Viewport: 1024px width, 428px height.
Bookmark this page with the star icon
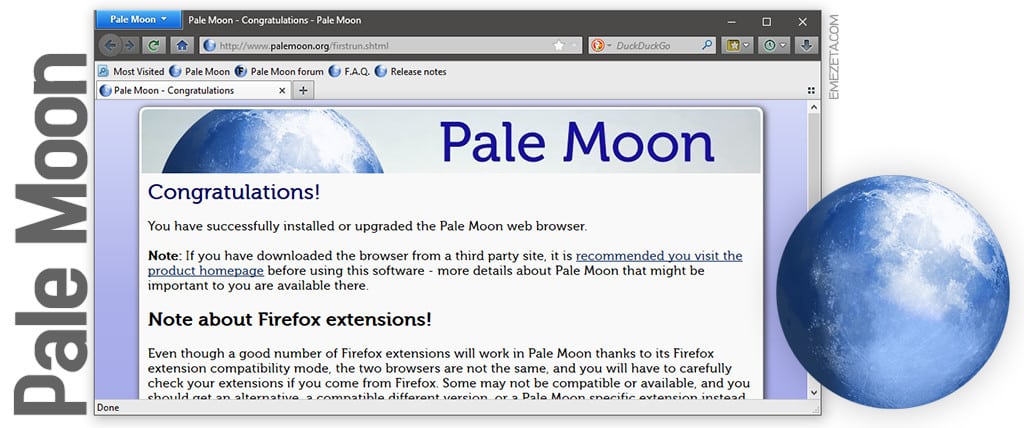(x=559, y=45)
